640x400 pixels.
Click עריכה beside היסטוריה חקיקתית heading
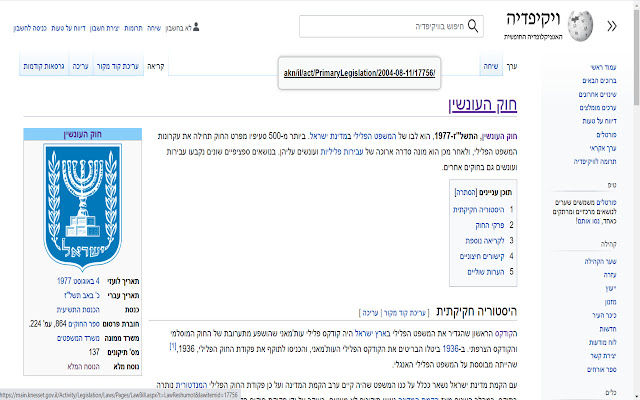(370, 313)
